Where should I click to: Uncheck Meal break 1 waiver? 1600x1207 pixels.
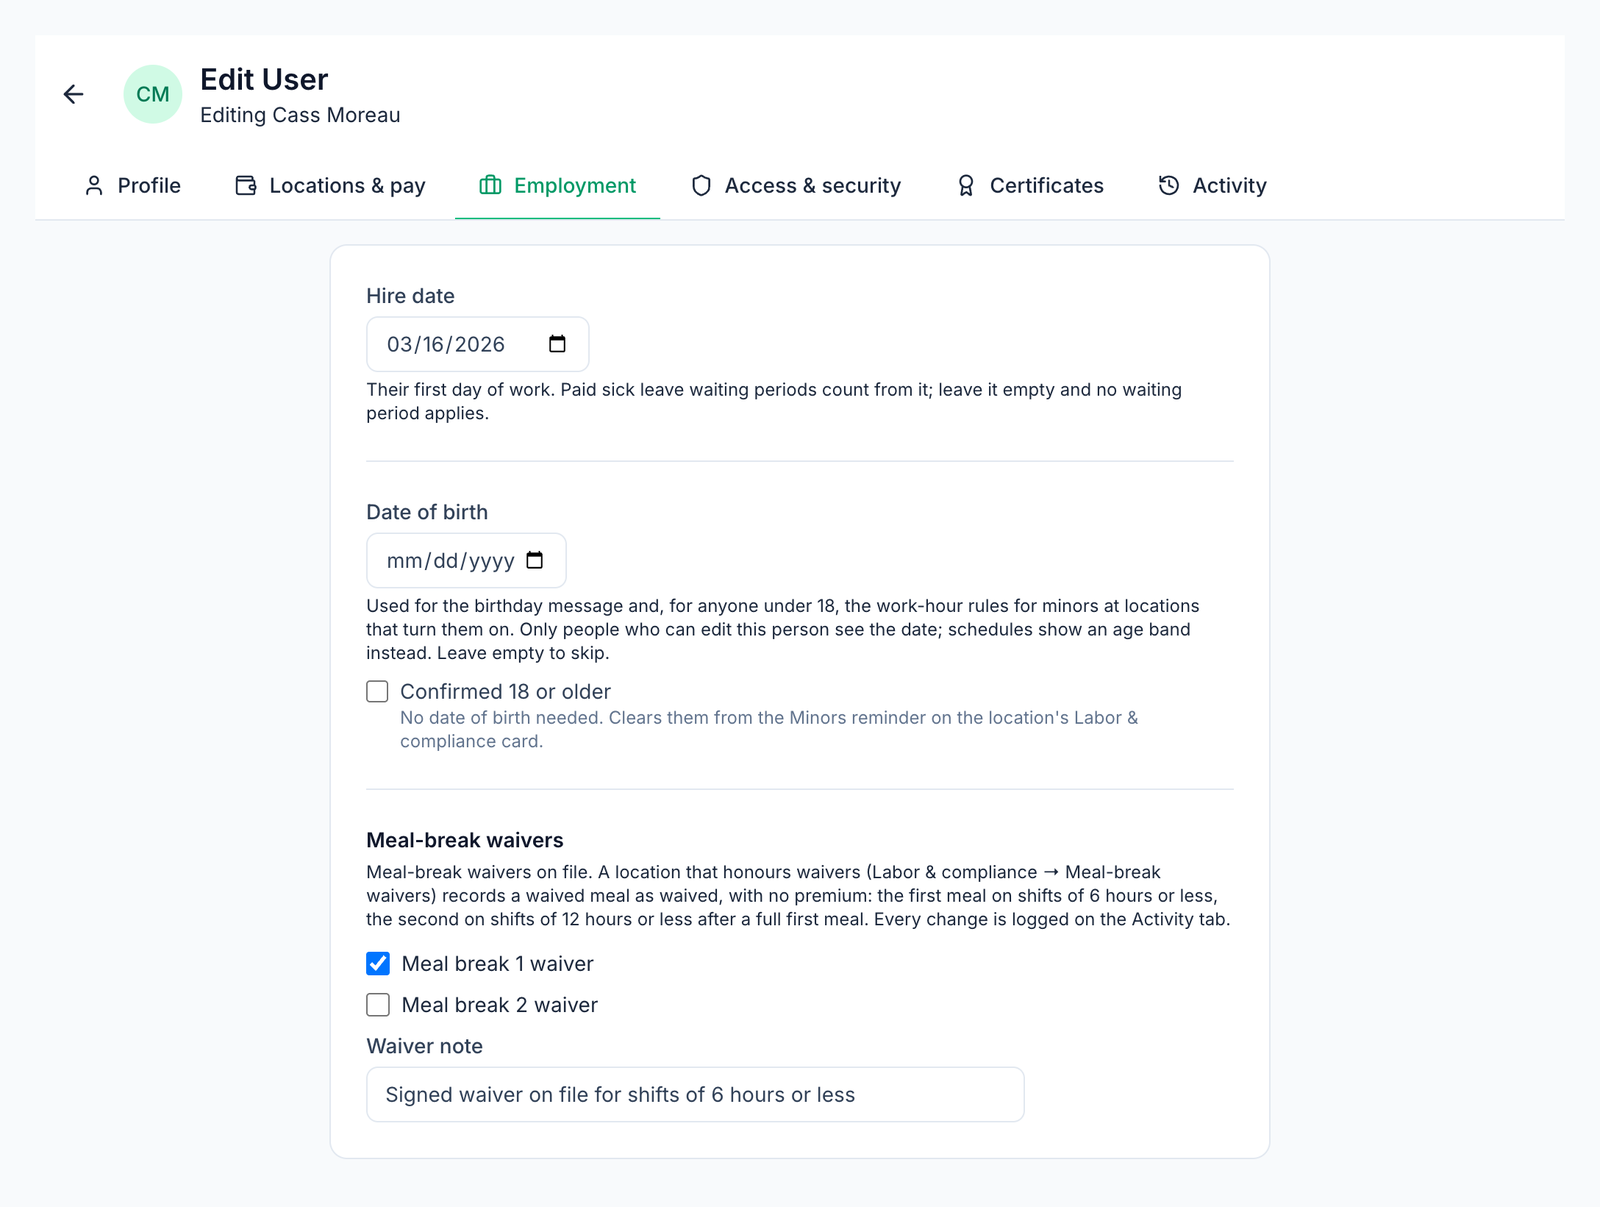point(378,963)
